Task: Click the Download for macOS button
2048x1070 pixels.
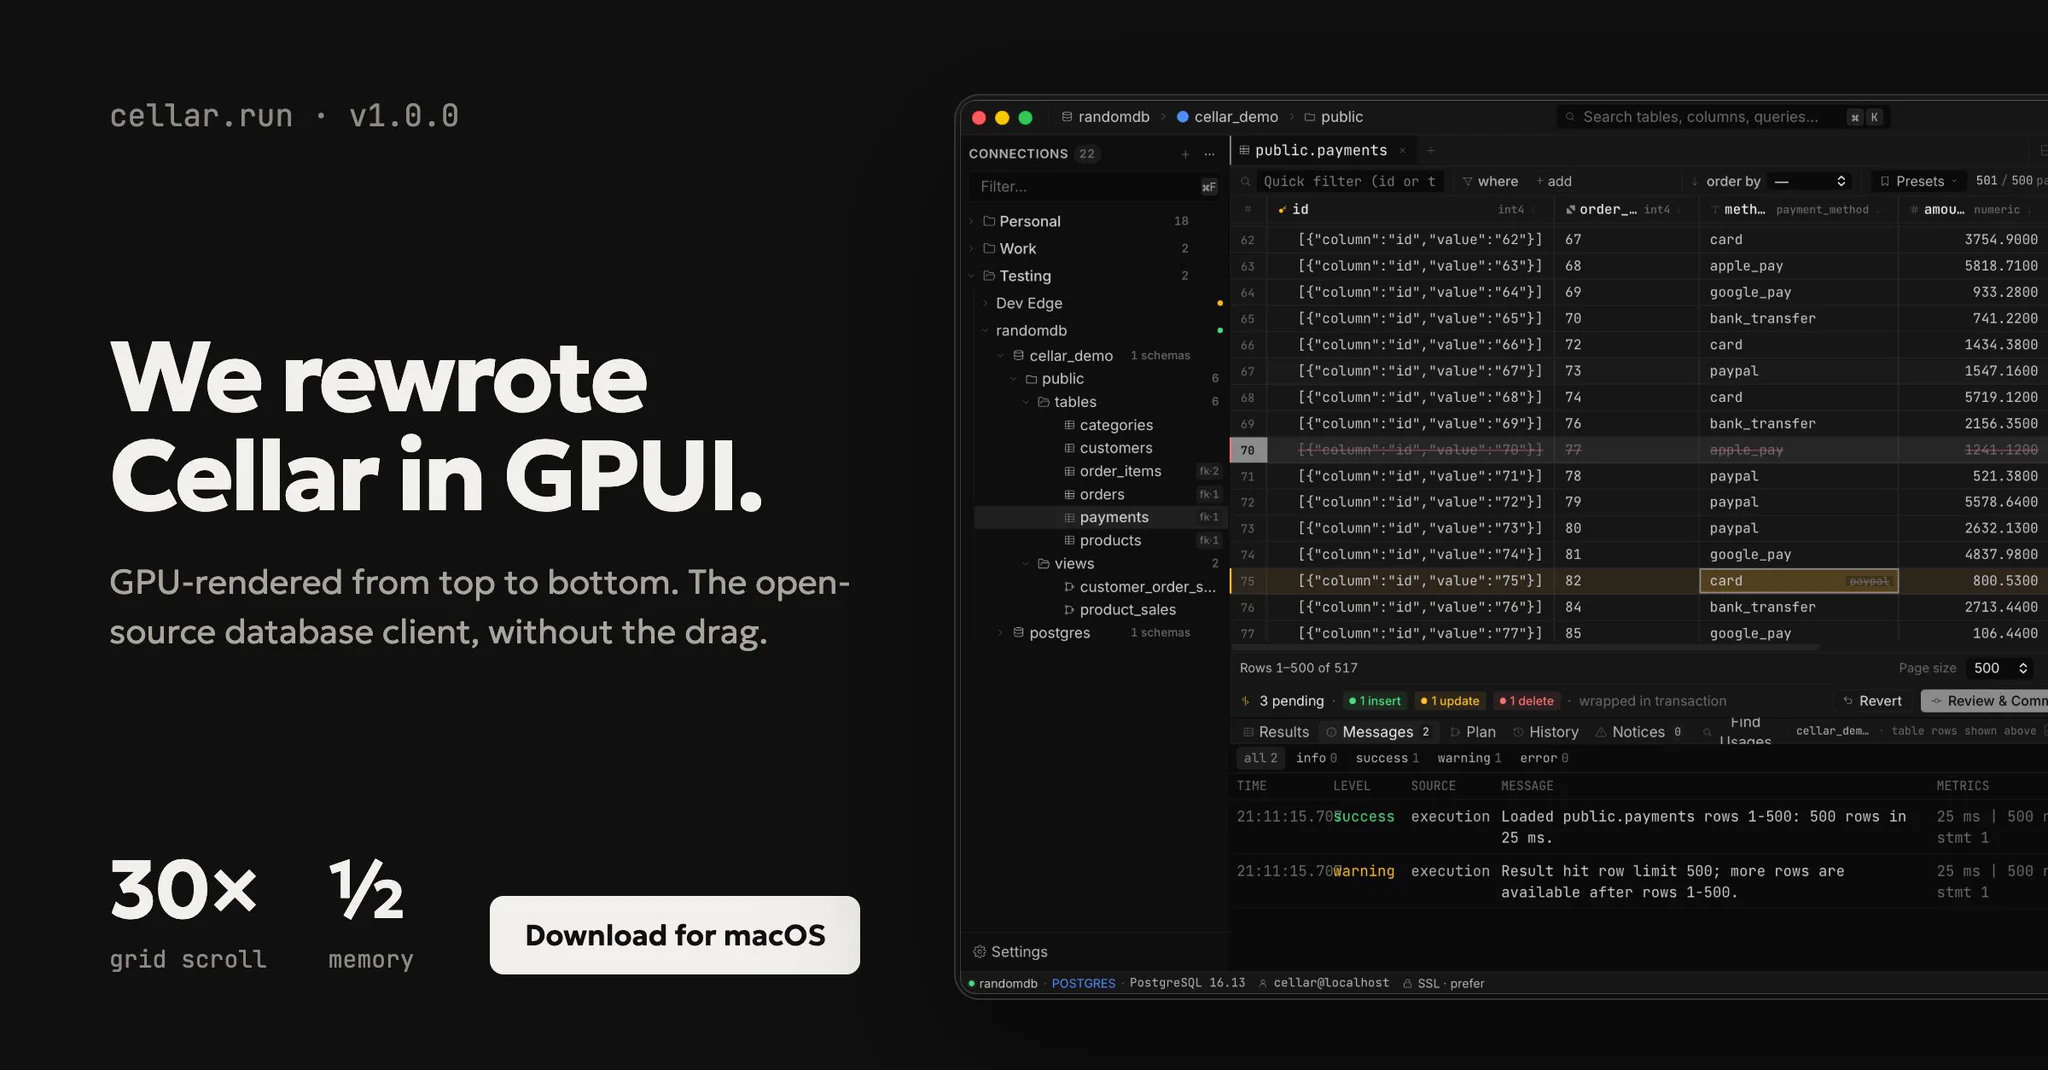Action: click(x=675, y=935)
